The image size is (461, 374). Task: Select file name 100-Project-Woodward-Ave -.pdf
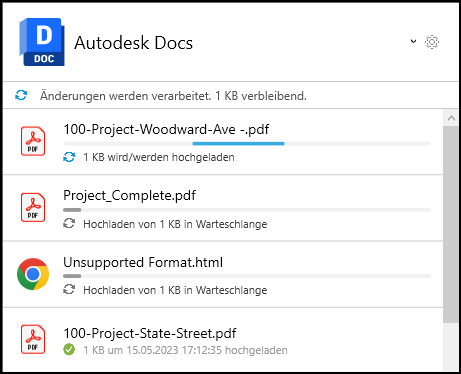click(166, 130)
